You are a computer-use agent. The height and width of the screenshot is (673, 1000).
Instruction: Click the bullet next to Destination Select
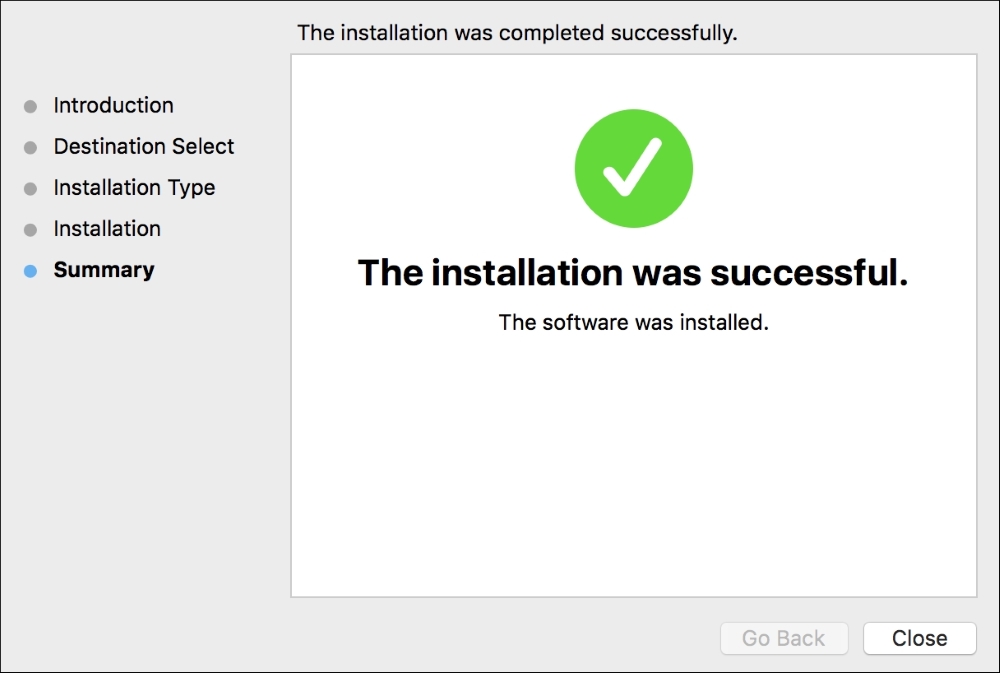click(30, 148)
